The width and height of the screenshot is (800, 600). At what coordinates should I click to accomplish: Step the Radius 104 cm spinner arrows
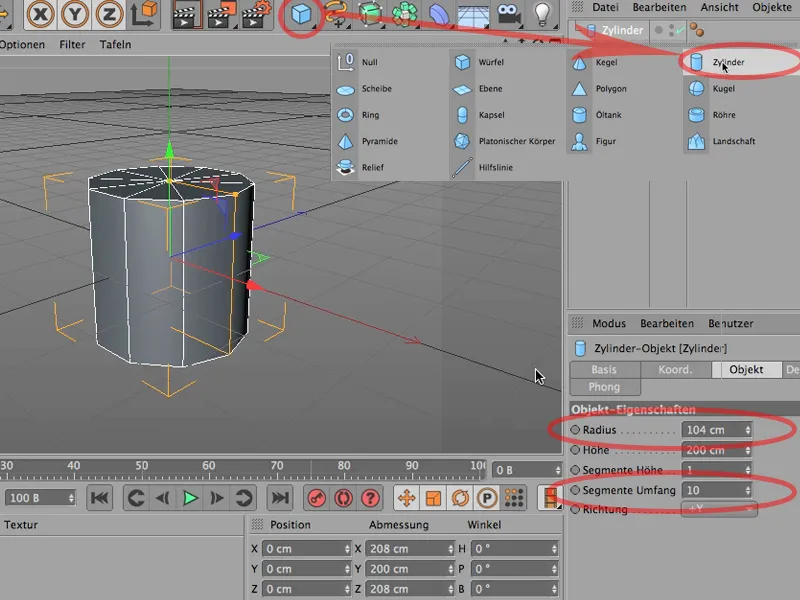(748, 430)
